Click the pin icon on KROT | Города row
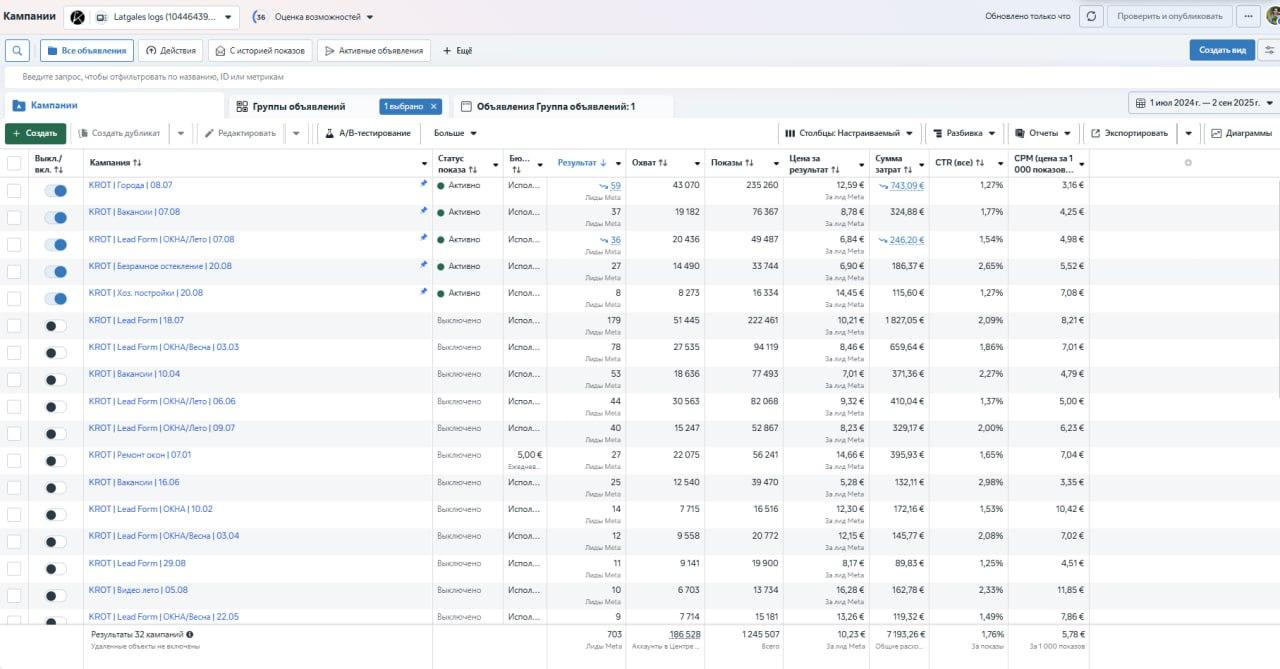 tap(423, 184)
